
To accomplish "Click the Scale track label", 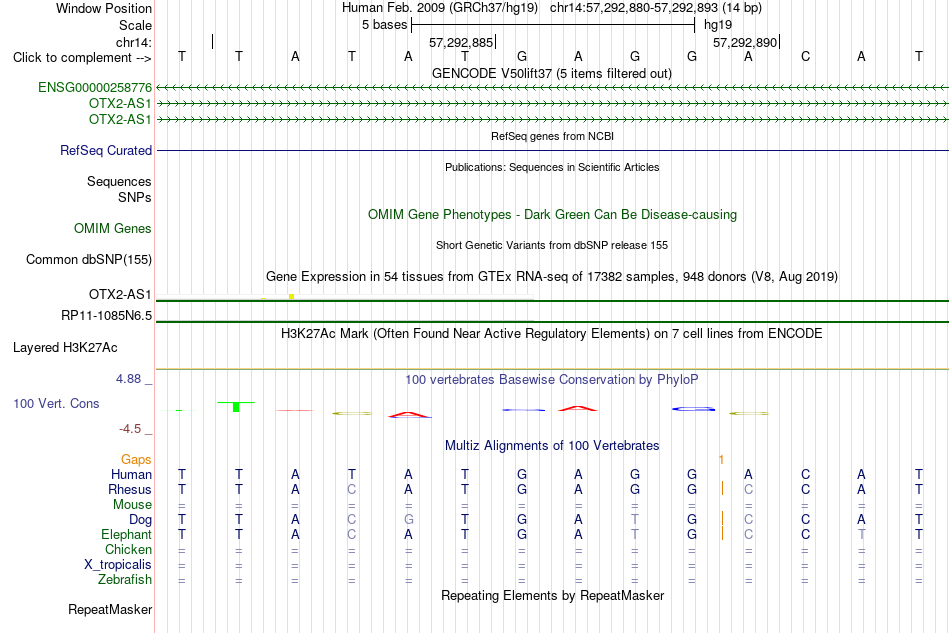I will (135, 25).
